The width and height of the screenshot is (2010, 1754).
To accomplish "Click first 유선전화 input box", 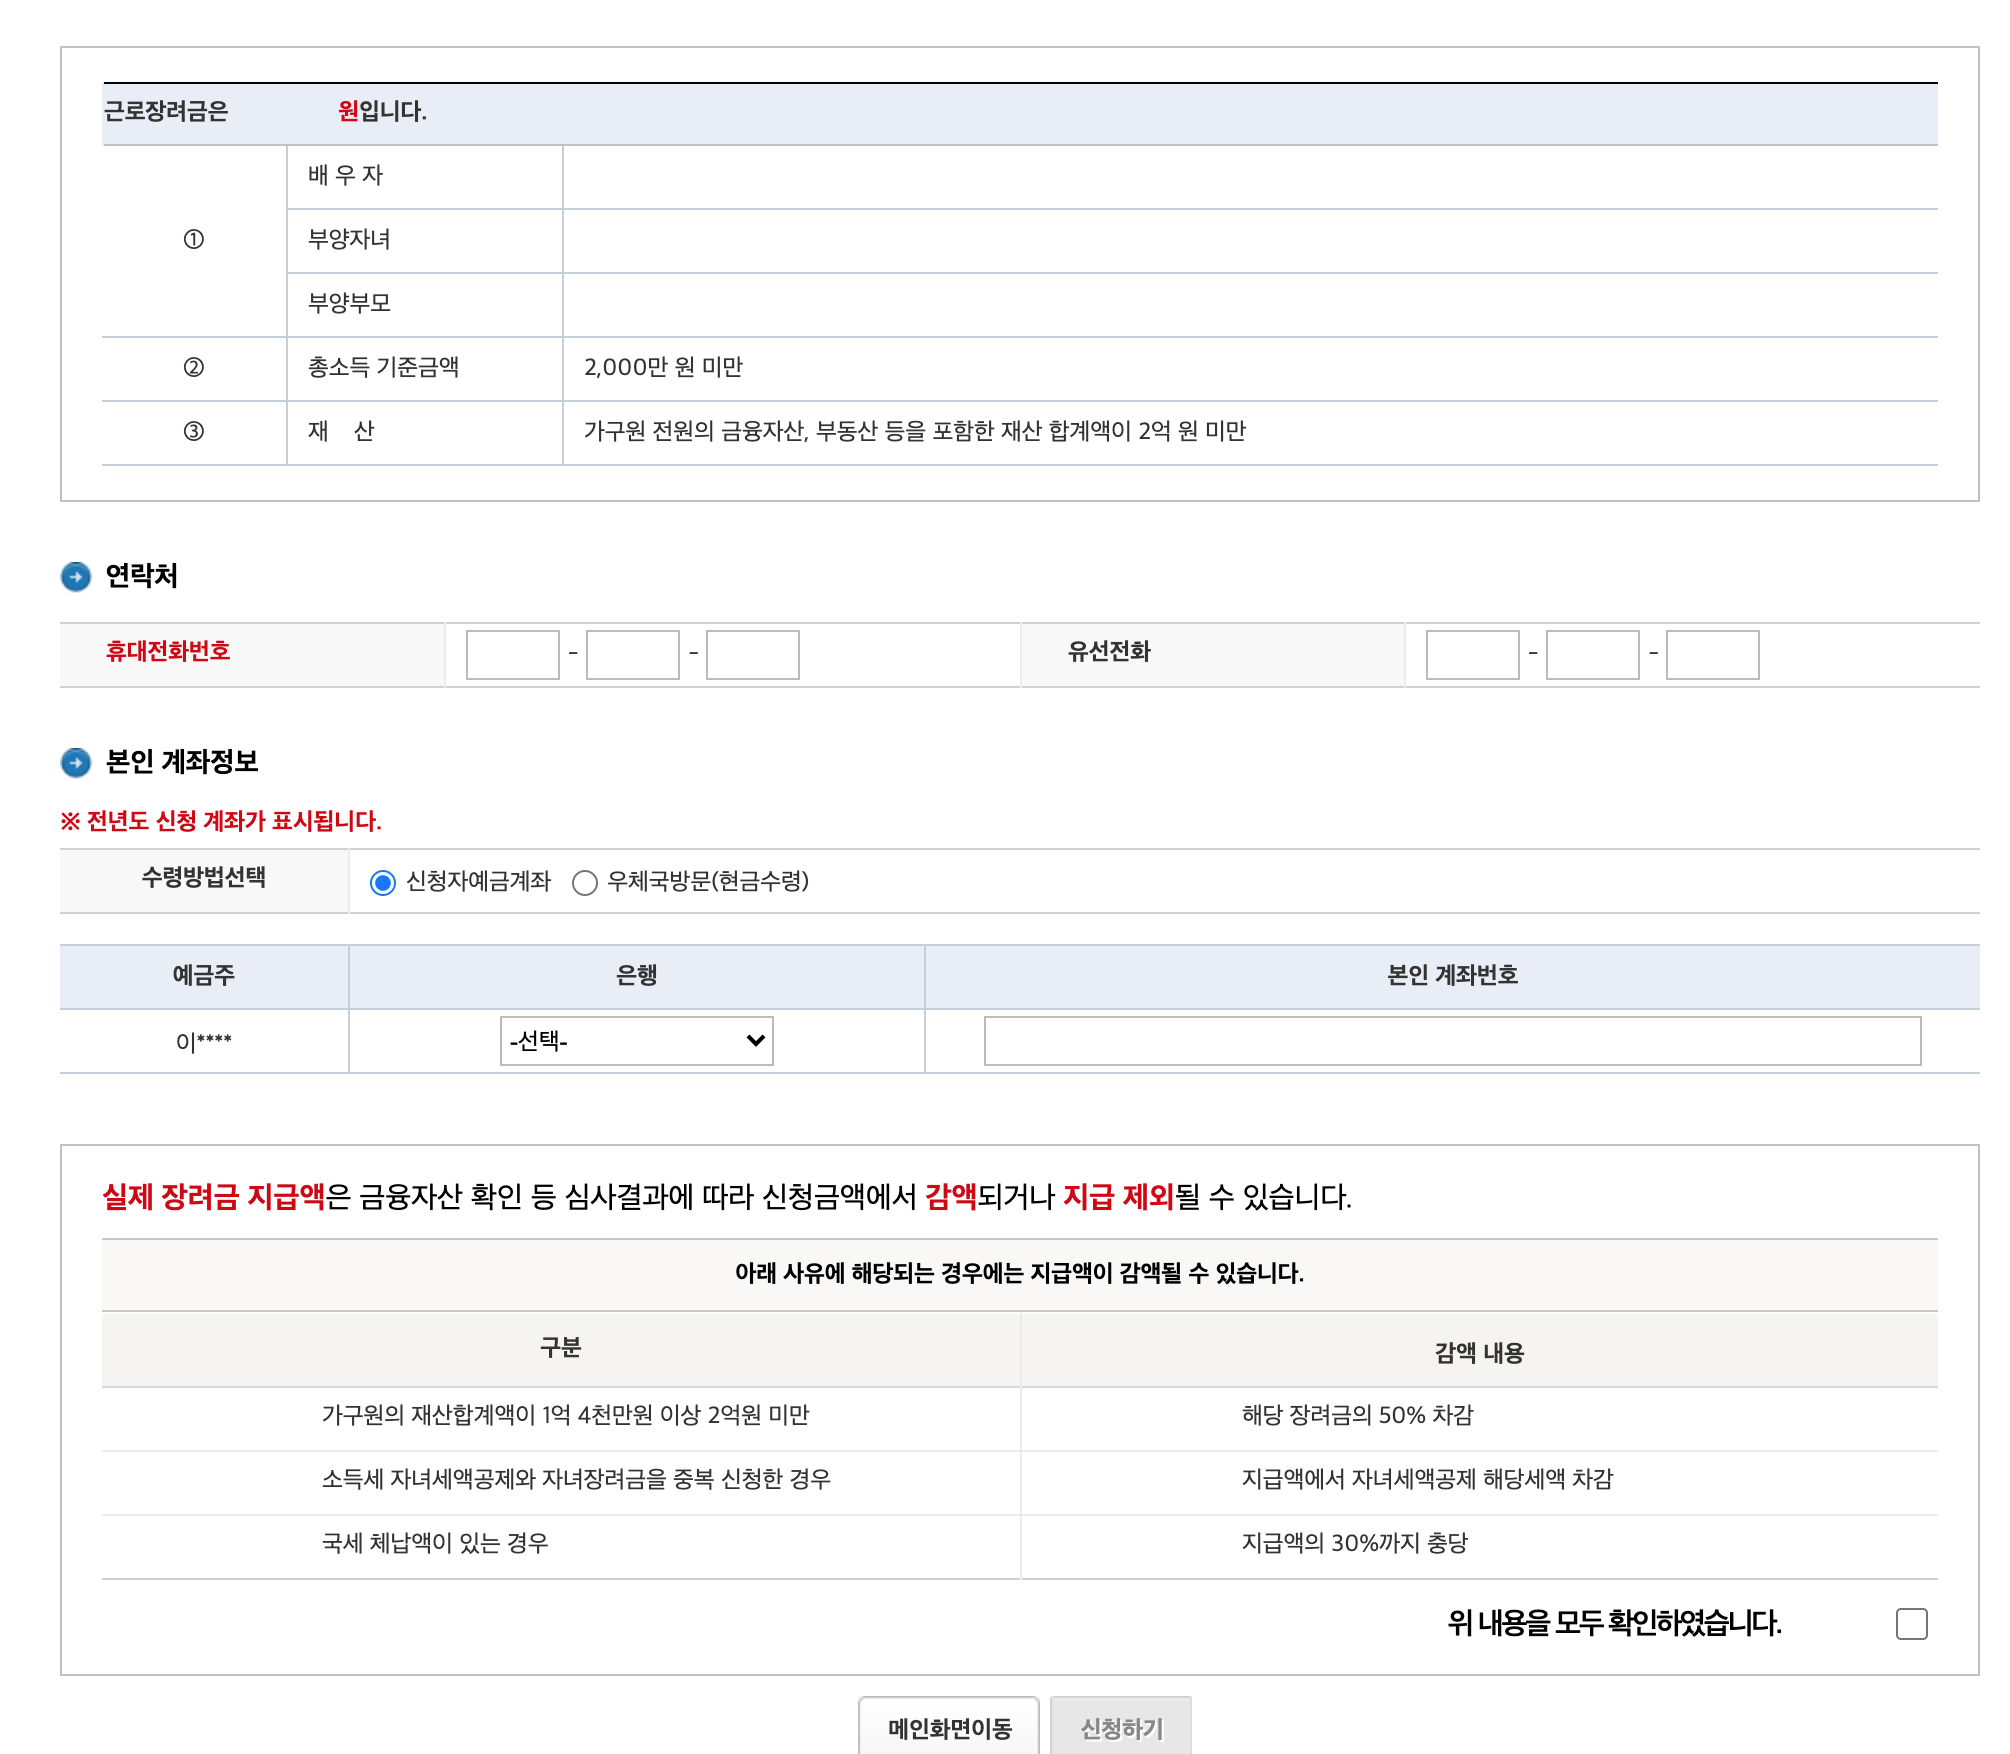I will pyautogui.click(x=1472, y=655).
